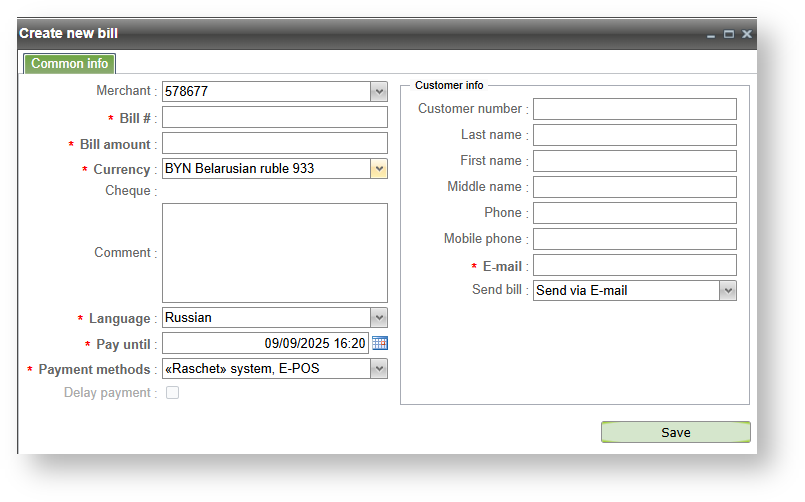Click the Bill # input field

pyautogui.click(x=274, y=118)
